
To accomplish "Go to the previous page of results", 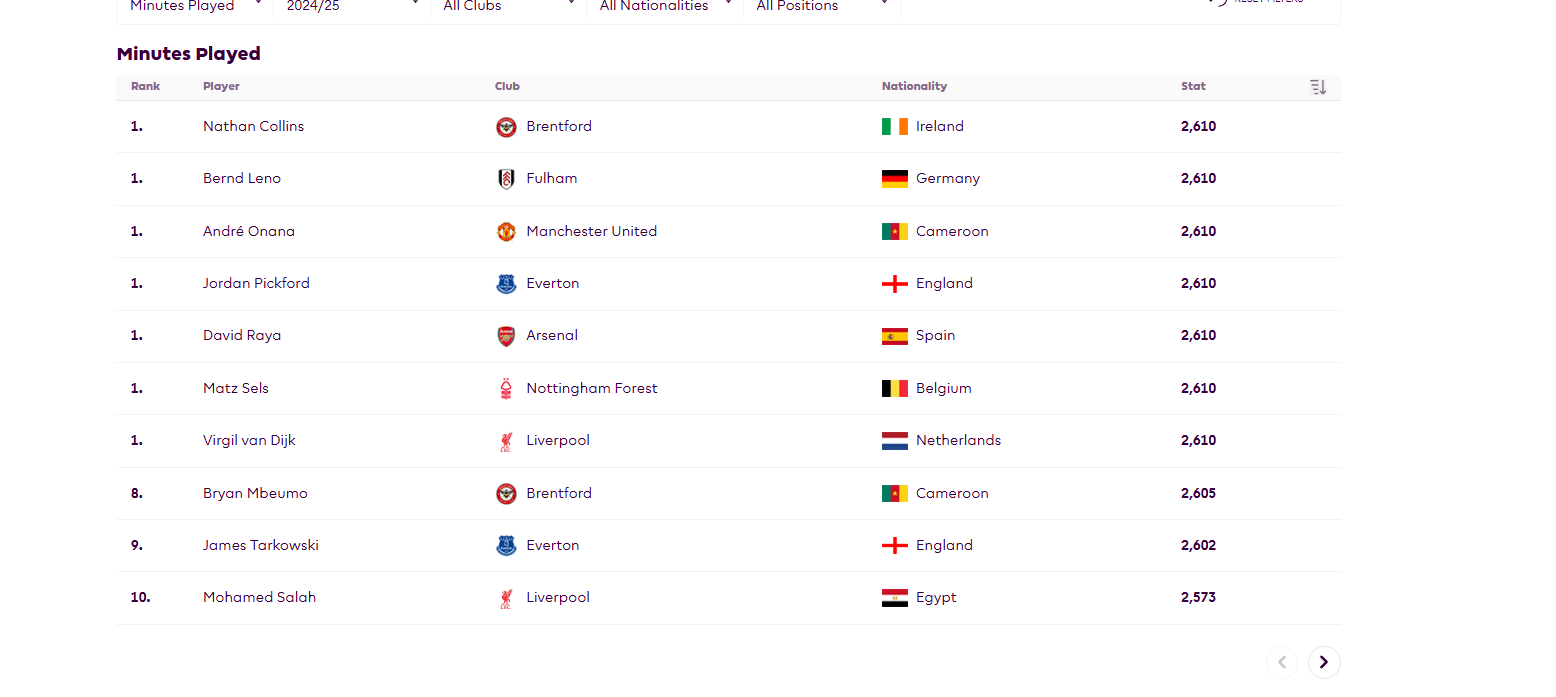I will pyautogui.click(x=1282, y=662).
